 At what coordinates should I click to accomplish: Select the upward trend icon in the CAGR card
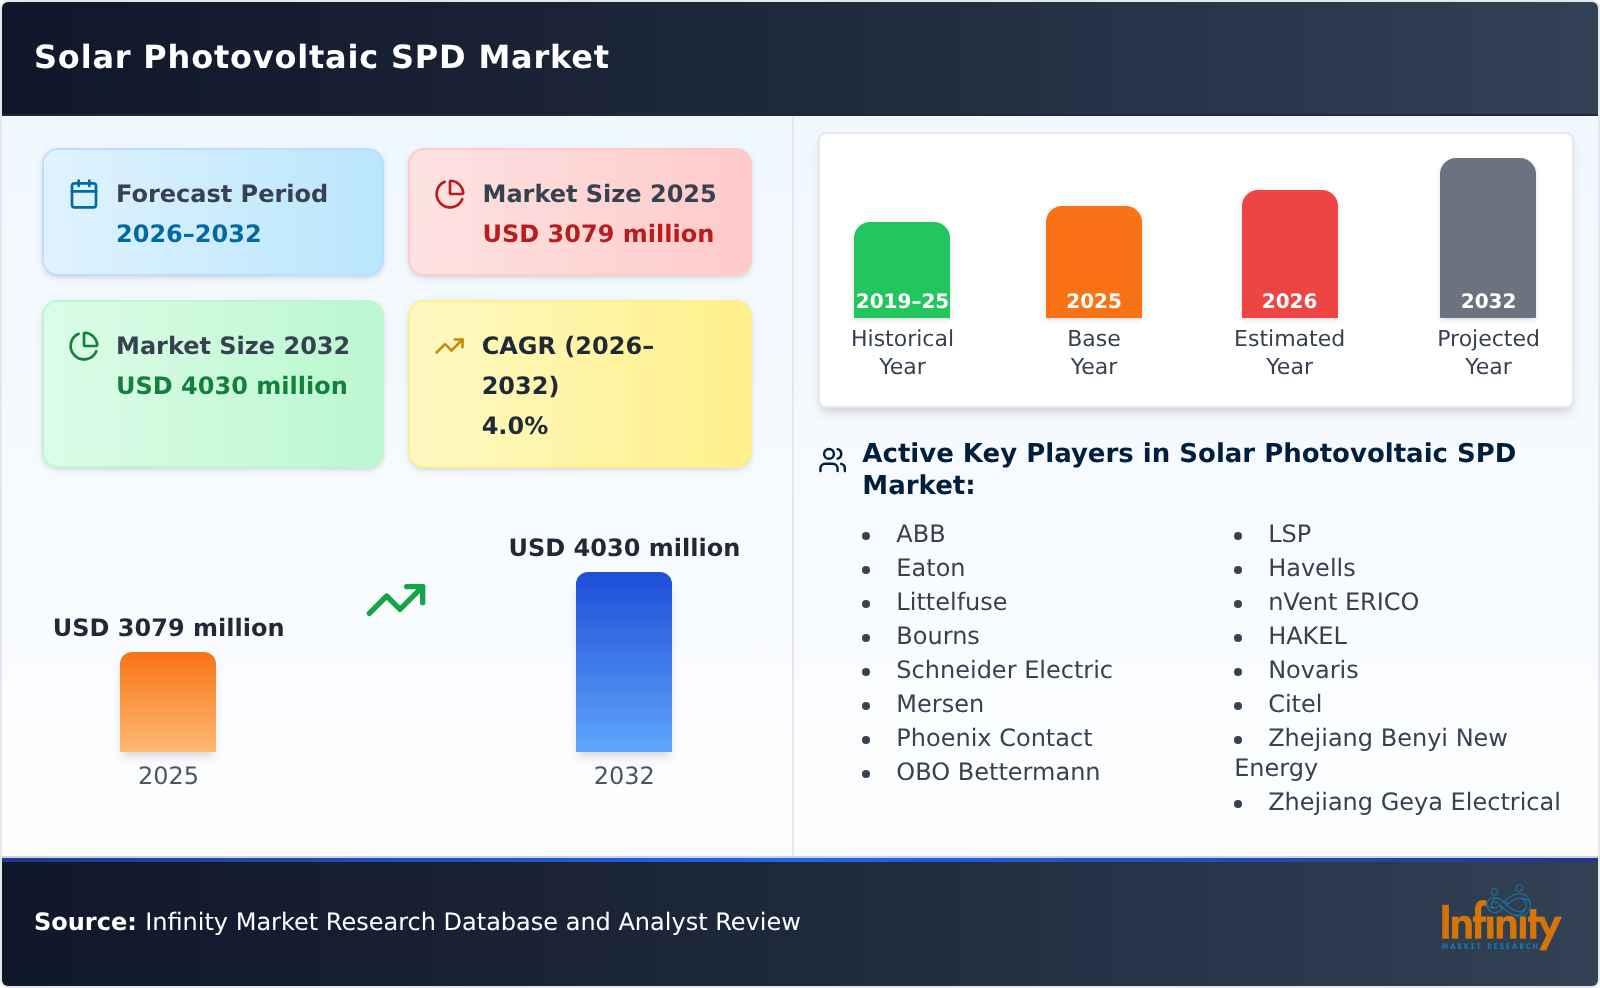450,344
